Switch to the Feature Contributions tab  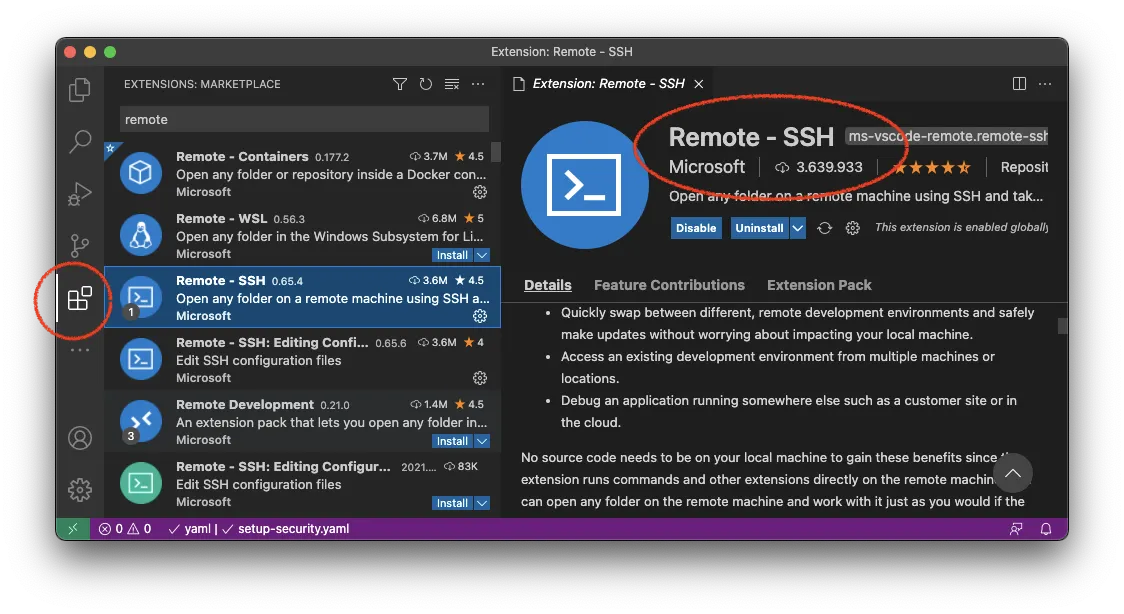[669, 285]
